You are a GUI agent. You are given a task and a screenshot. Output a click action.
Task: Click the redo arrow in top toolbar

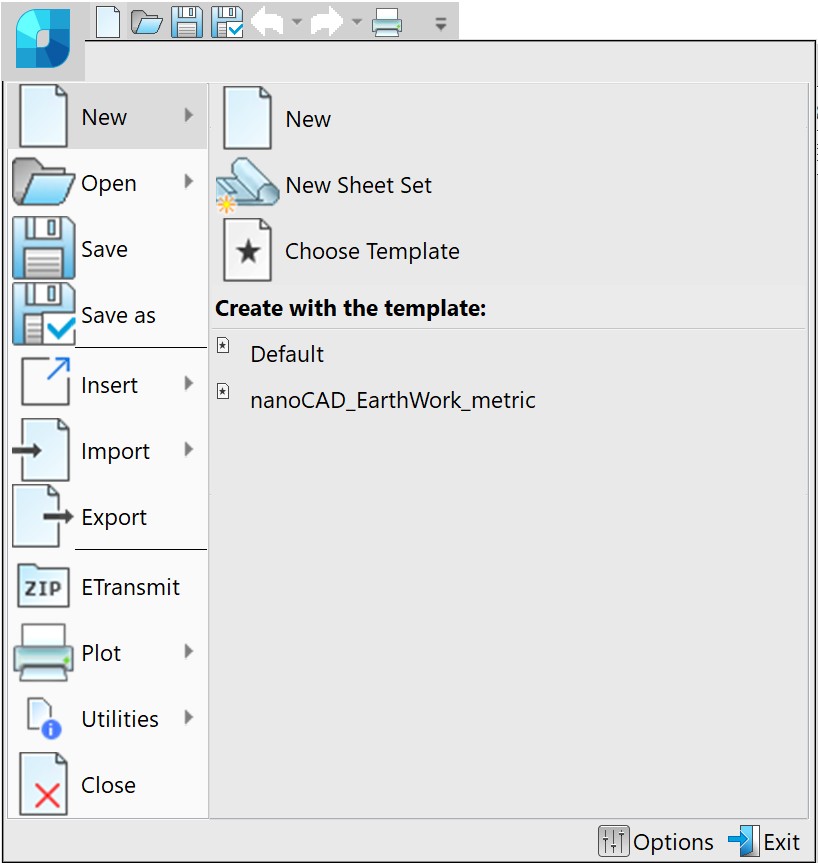[327, 22]
